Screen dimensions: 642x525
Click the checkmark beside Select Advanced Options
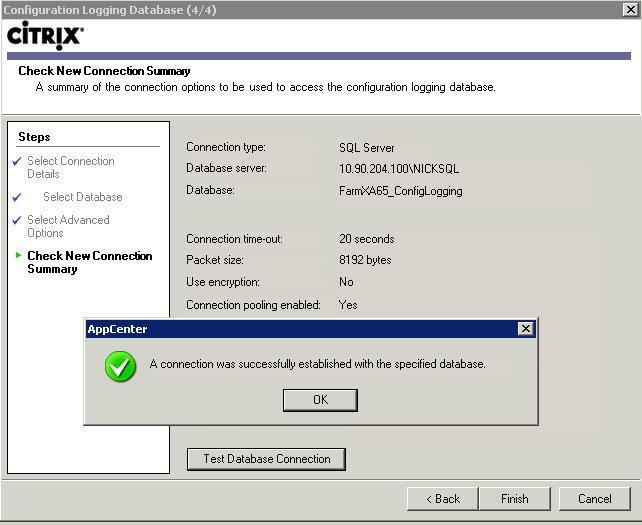(x=17, y=220)
